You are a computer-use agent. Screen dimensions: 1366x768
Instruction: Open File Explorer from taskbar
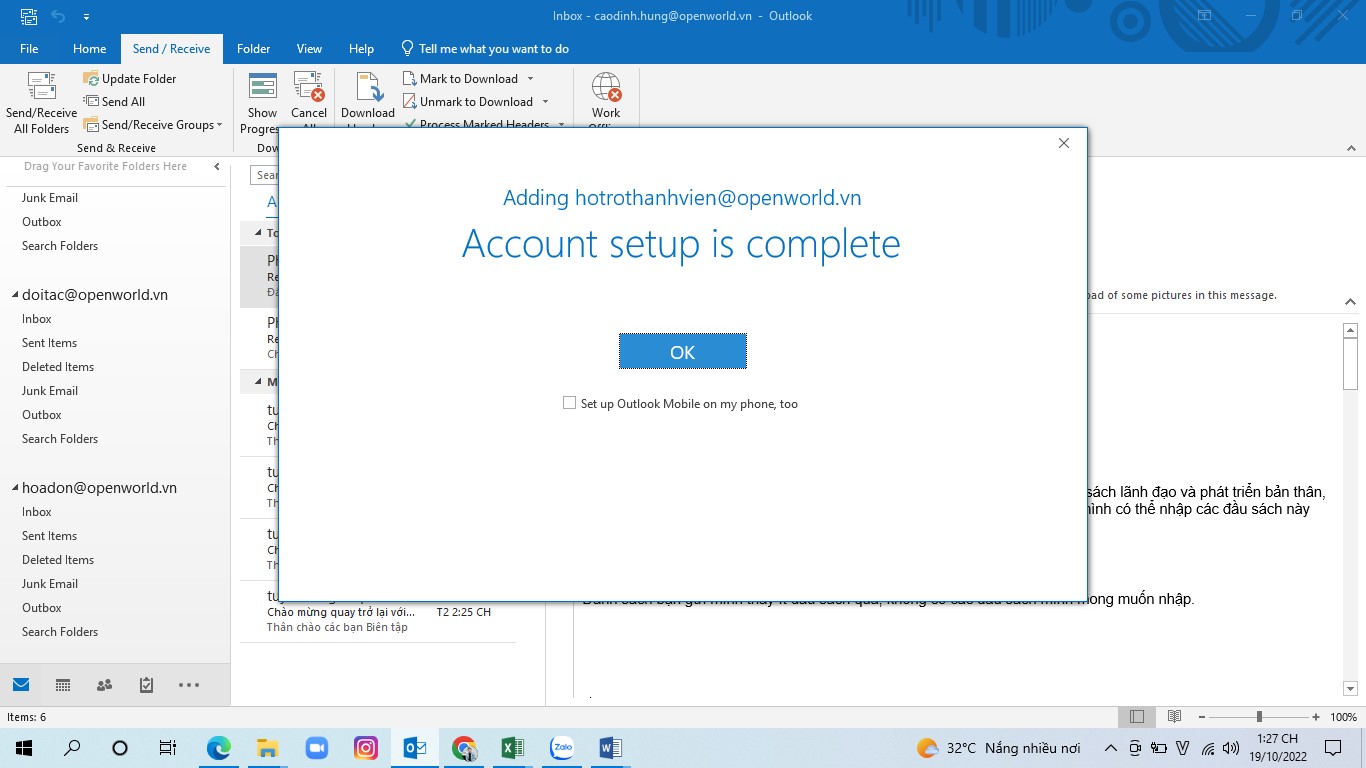click(x=267, y=748)
